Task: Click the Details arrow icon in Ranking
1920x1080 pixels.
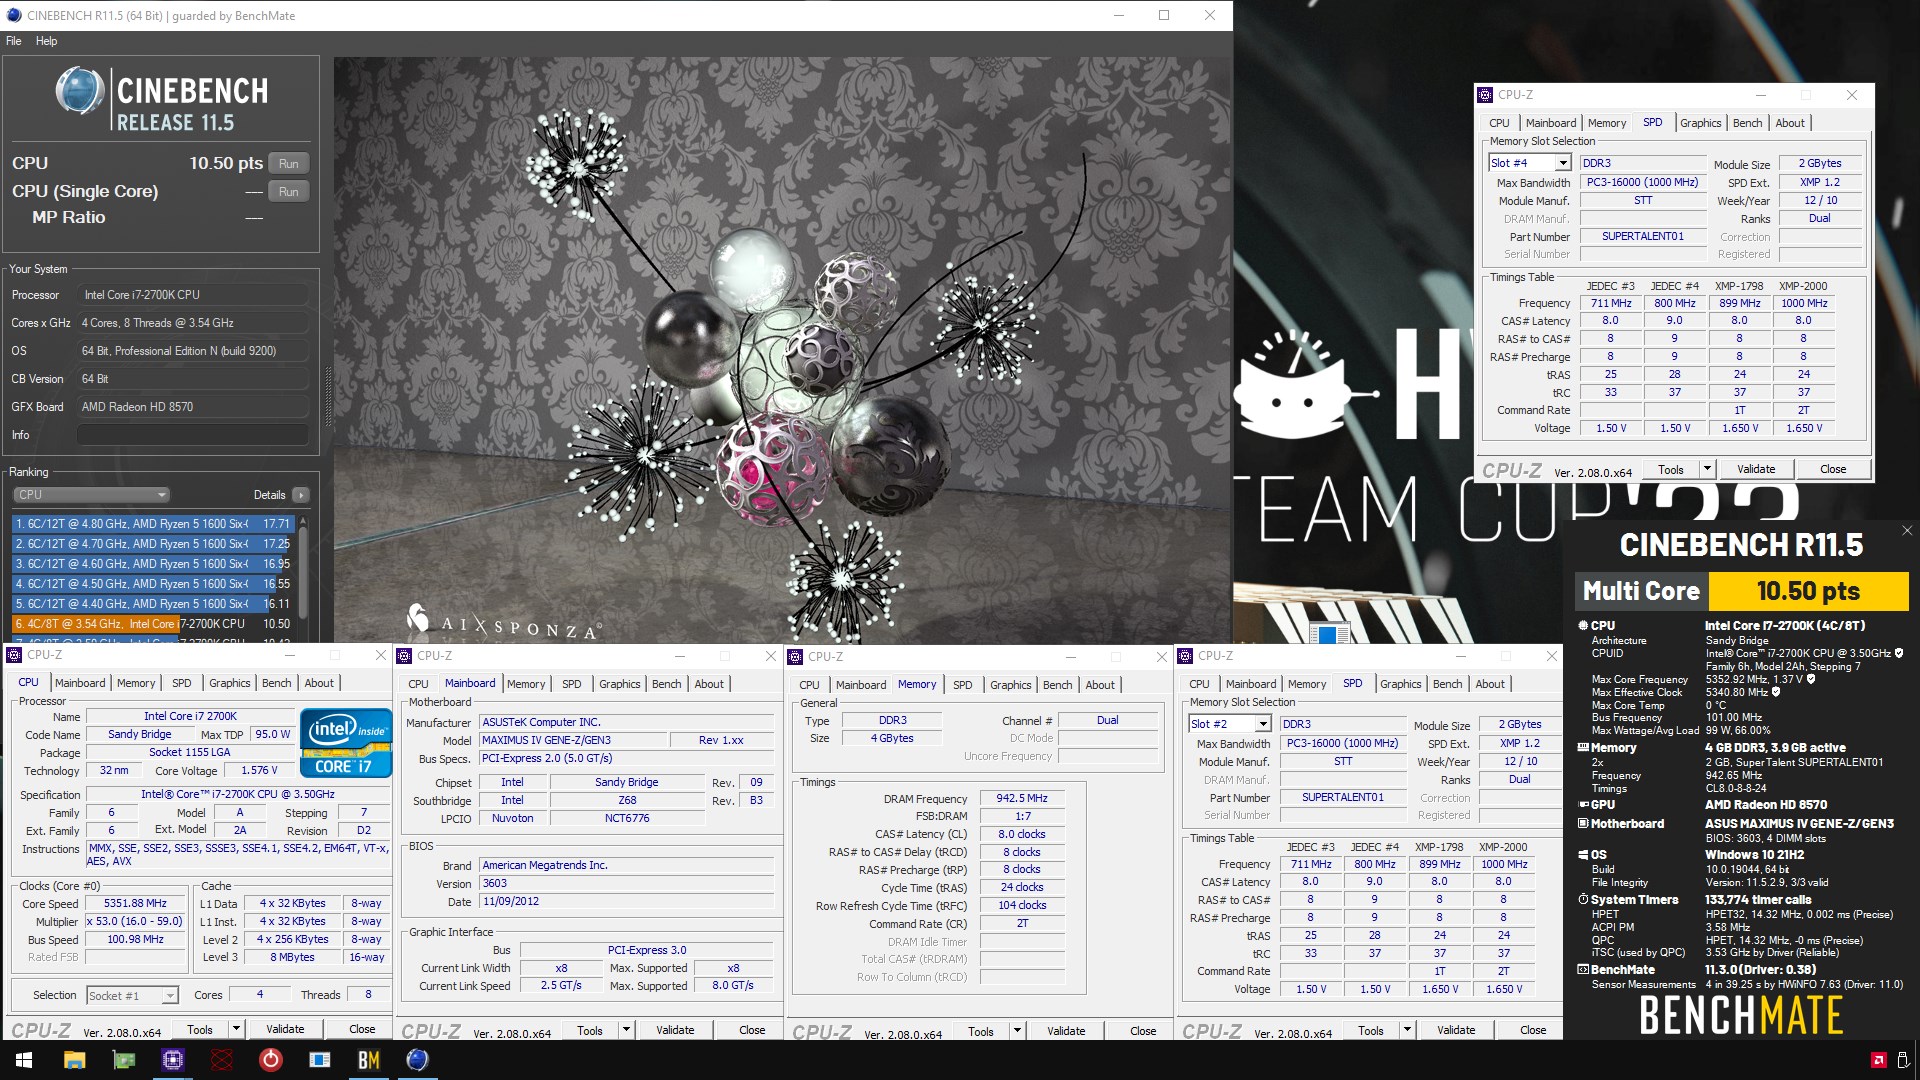Action: tap(301, 495)
